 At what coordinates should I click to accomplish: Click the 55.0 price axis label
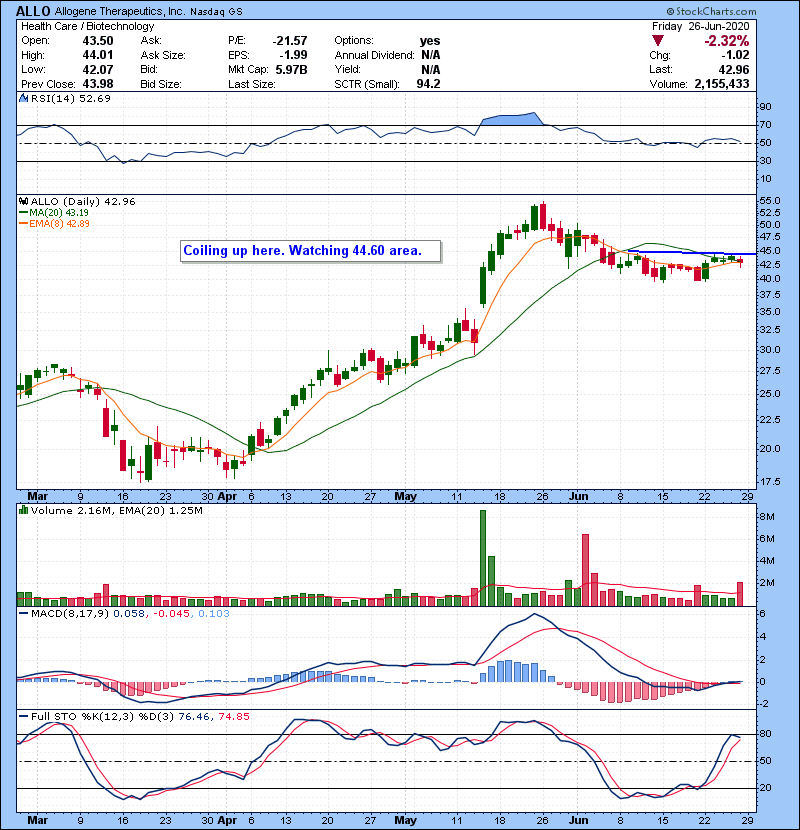click(770, 201)
